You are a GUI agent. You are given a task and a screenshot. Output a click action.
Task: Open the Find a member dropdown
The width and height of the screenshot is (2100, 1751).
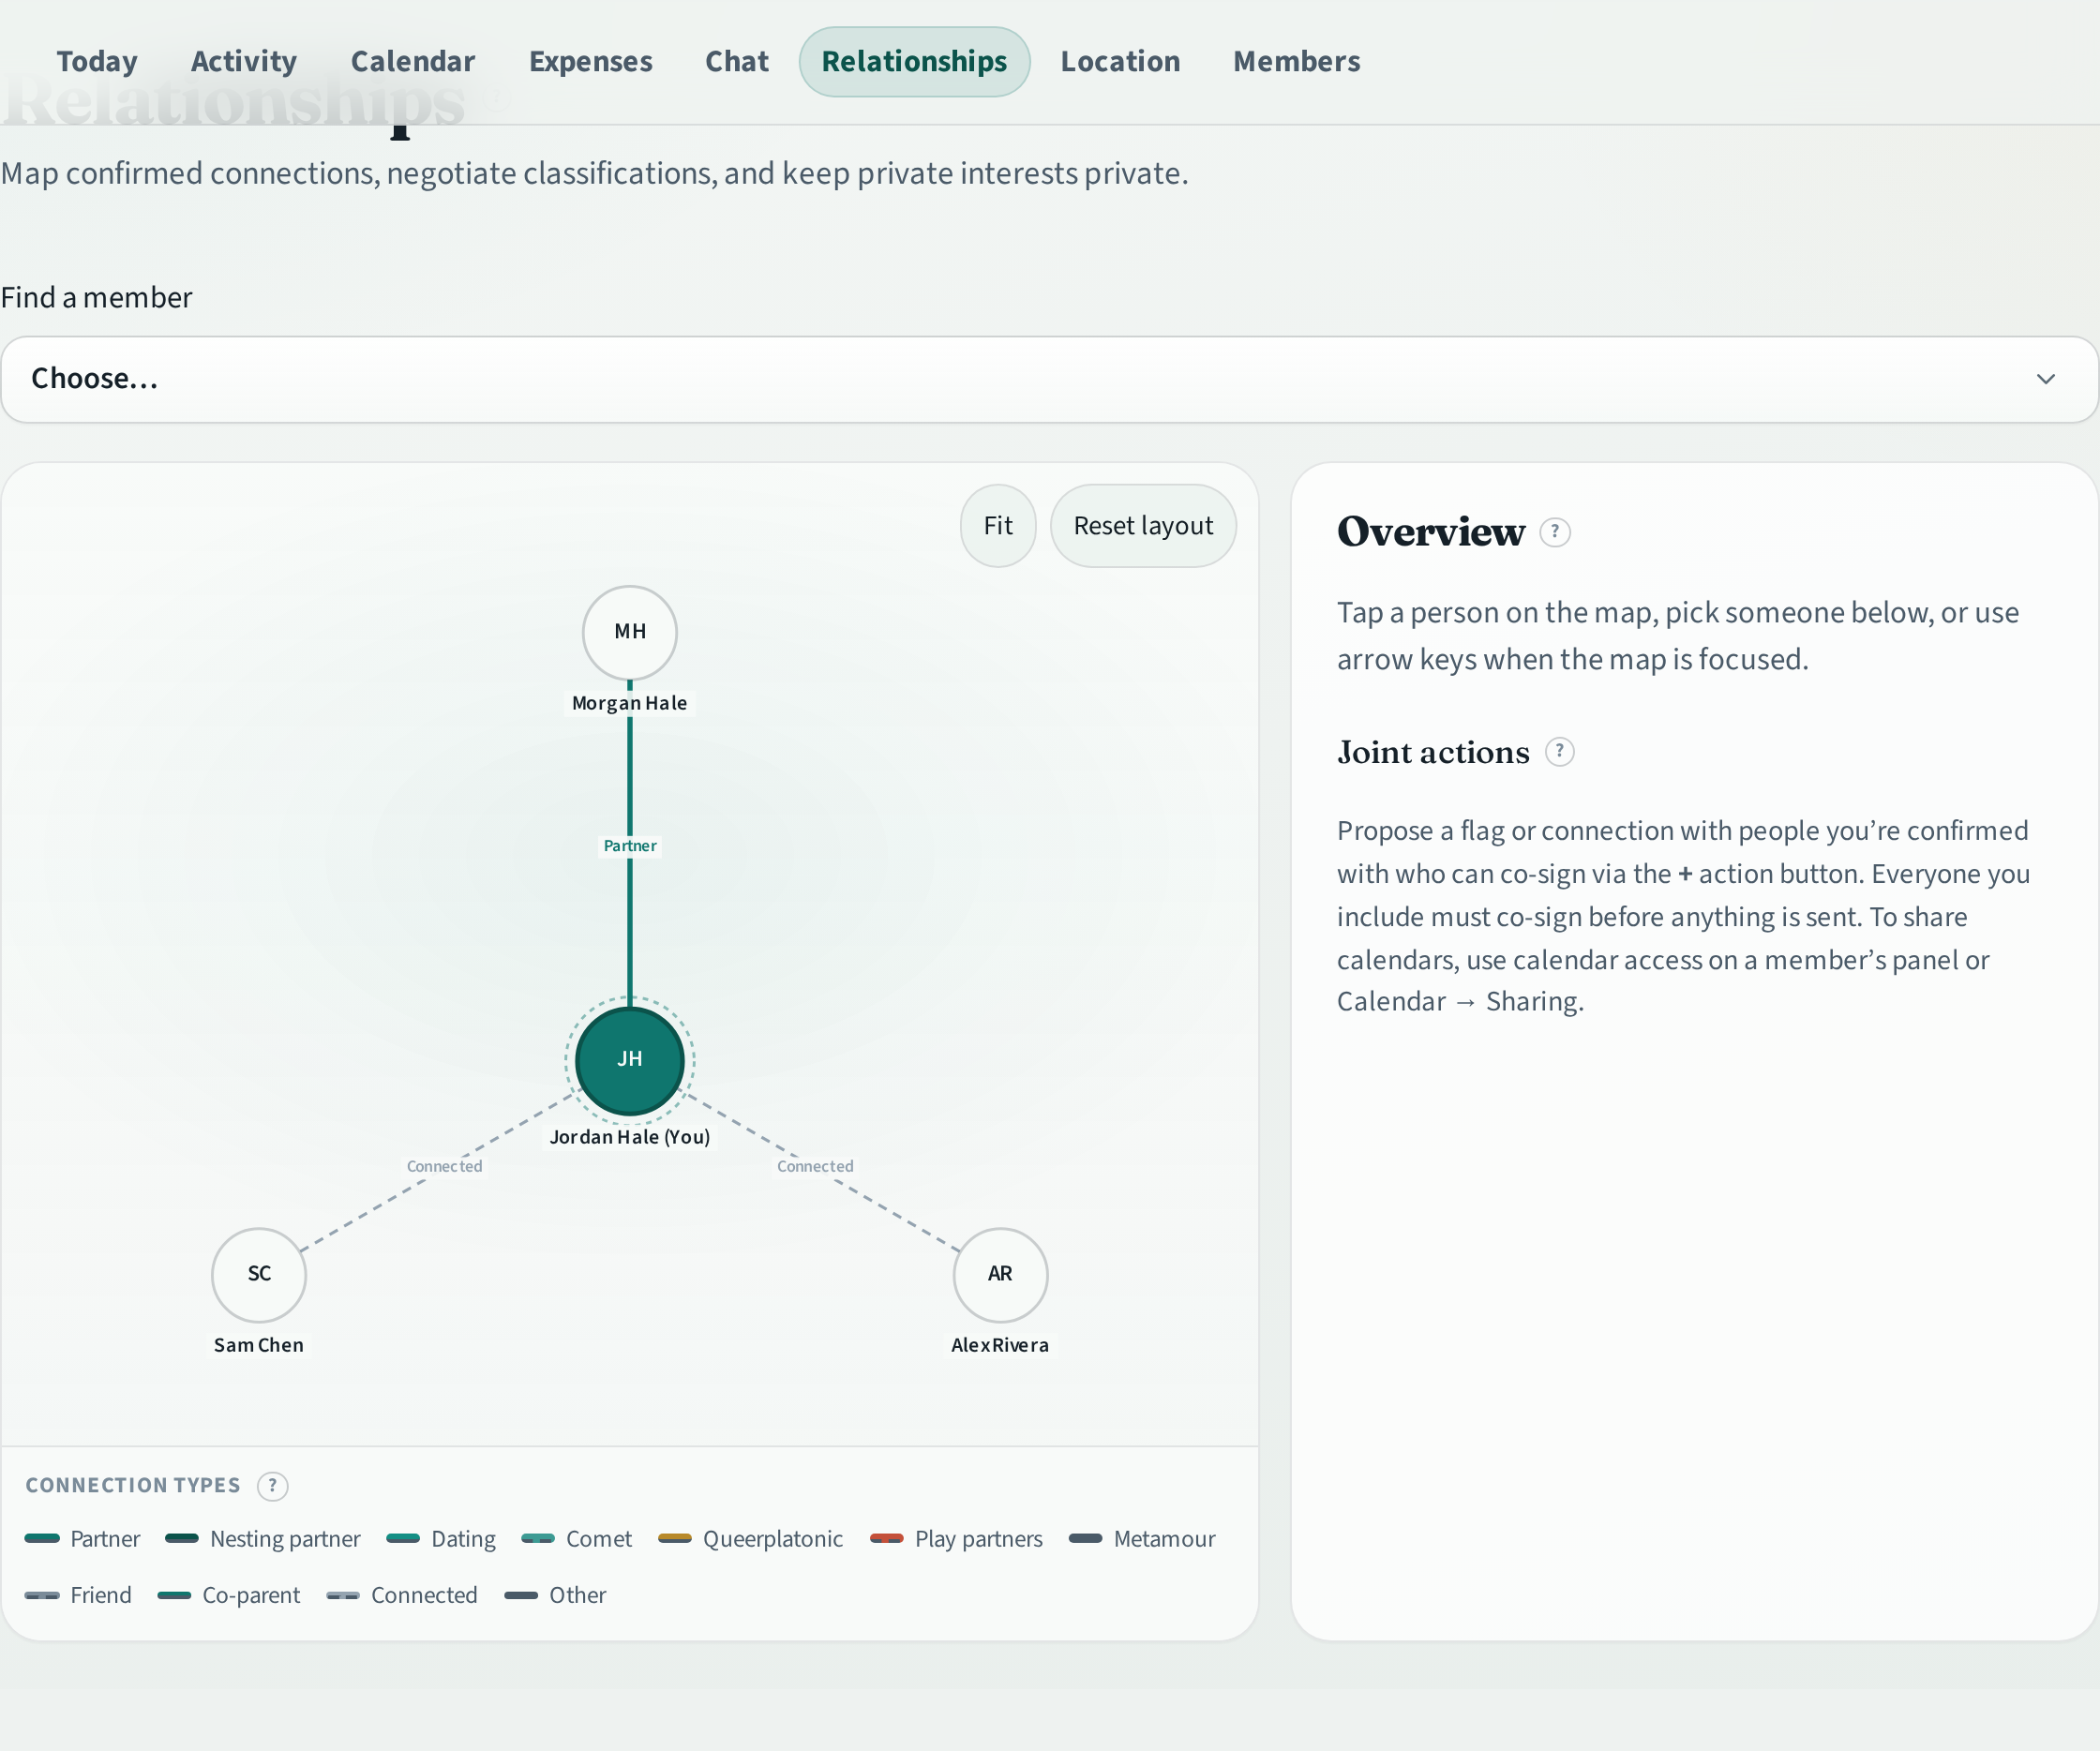[x=1049, y=379]
